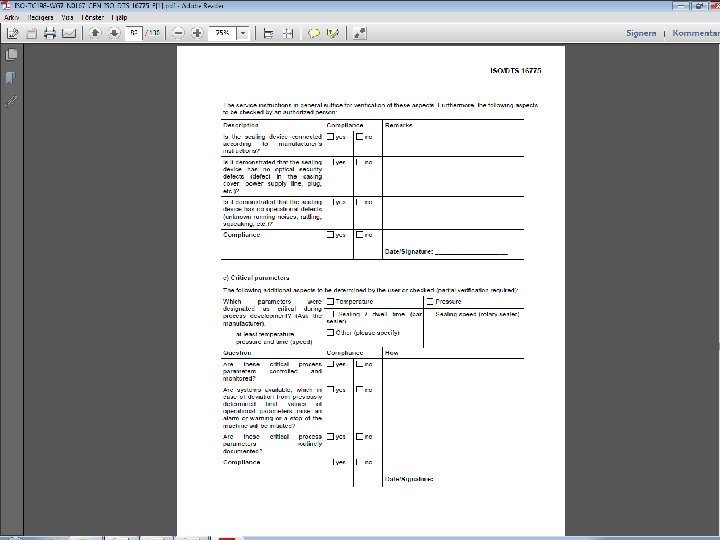Add a sticky note comment bubble

tap(314, 33)
